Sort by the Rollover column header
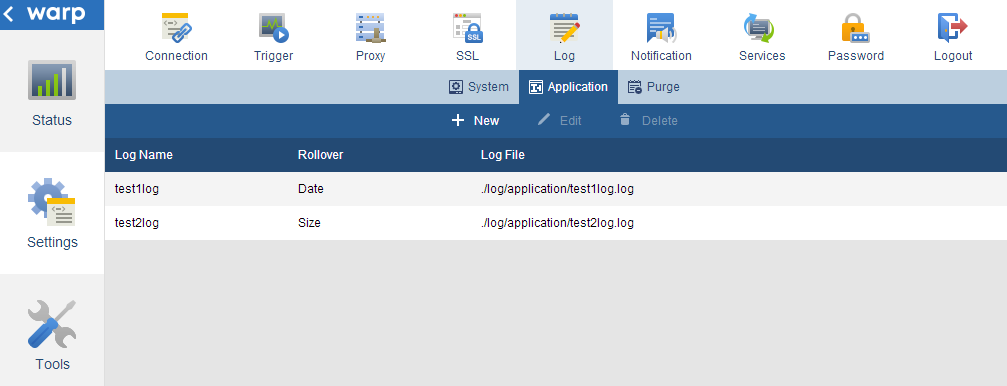Viewport: 1007px width, 386px height. [x=320, y=155]
